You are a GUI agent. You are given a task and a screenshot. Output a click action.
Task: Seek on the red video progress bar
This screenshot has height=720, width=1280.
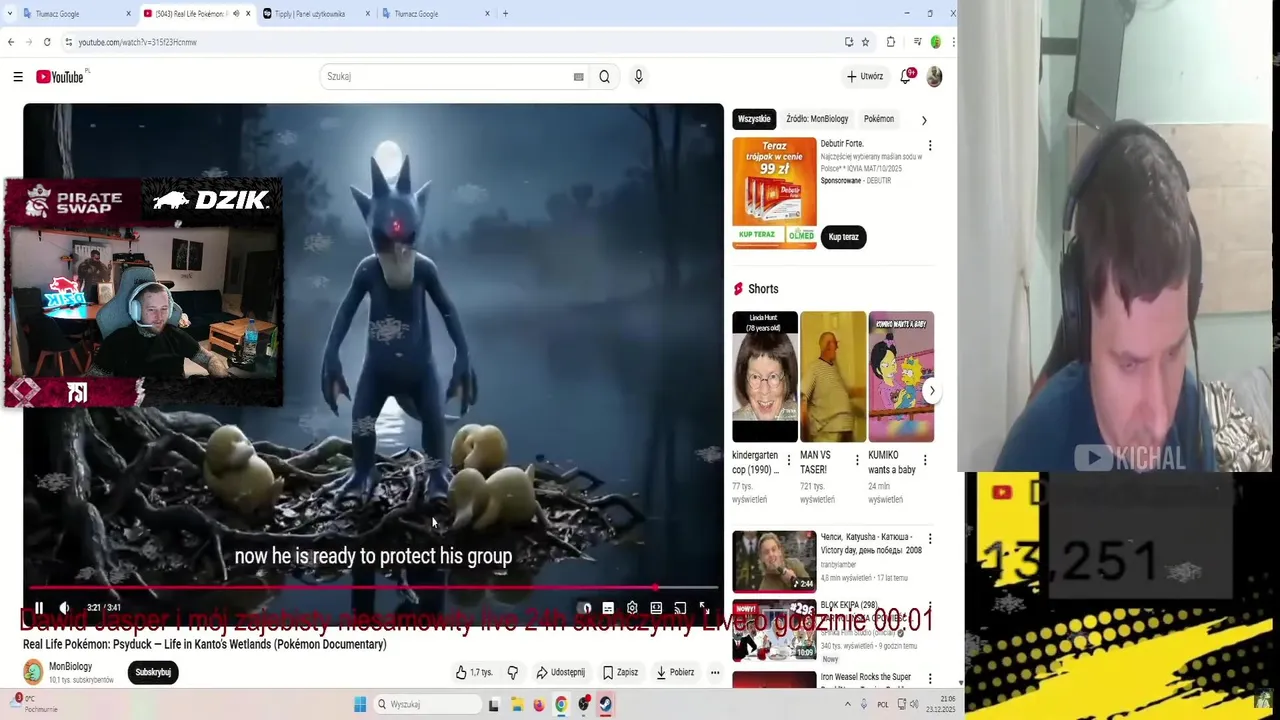point(373,588)
